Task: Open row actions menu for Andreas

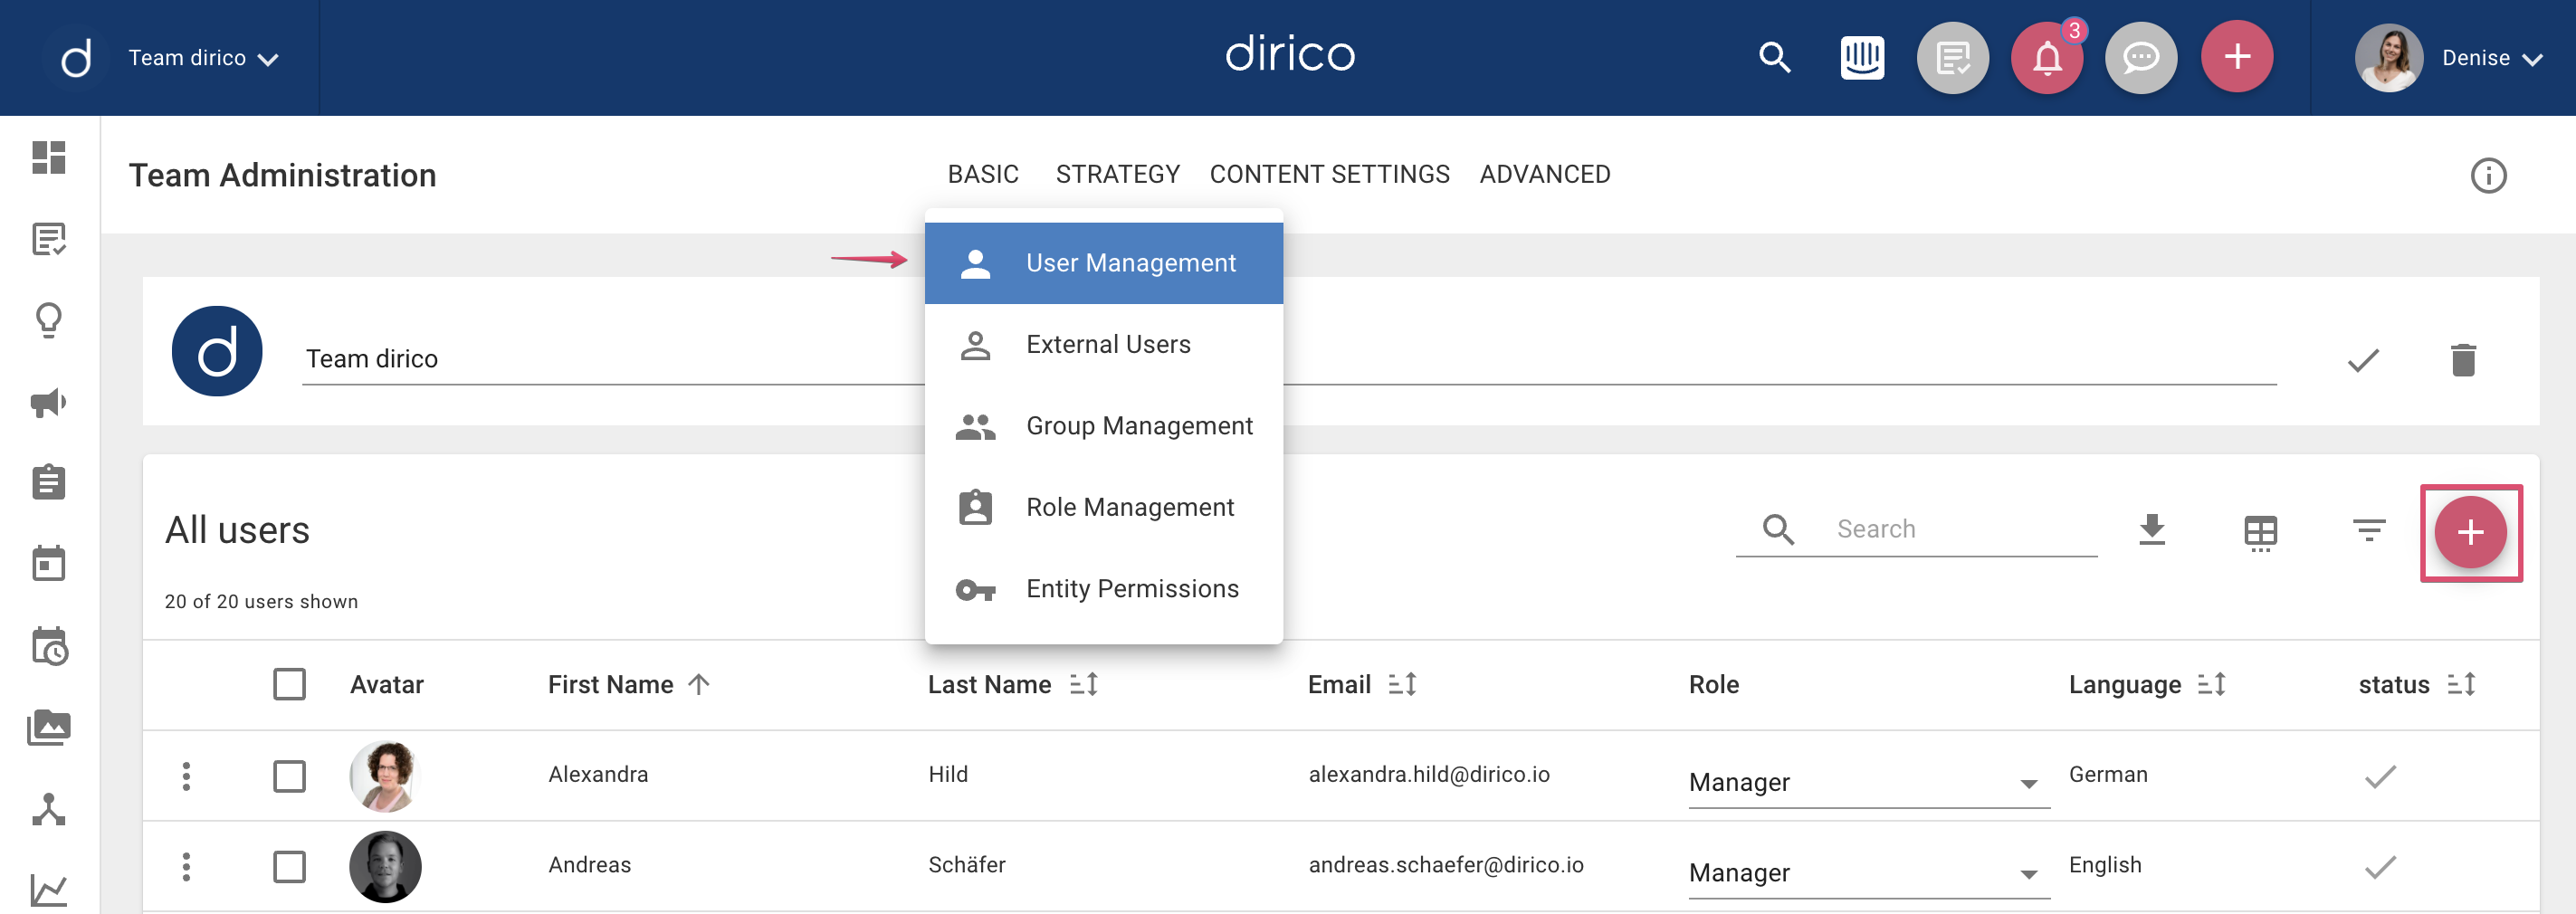Action: tap(186, 866)
